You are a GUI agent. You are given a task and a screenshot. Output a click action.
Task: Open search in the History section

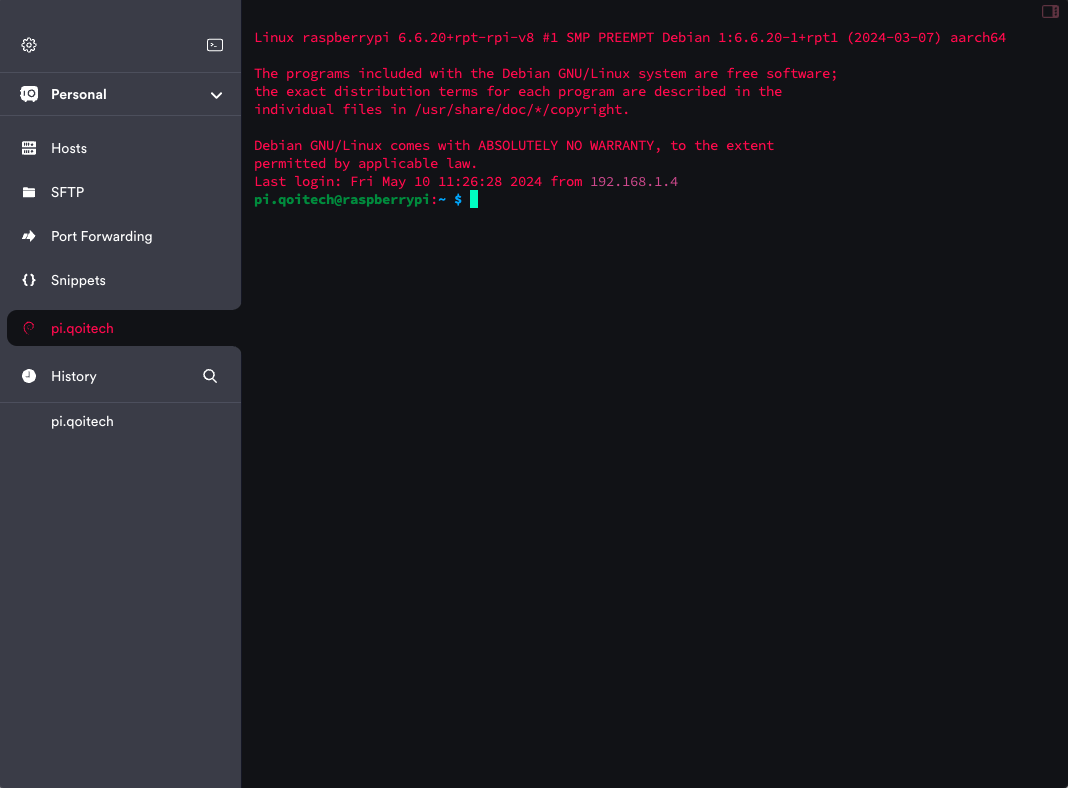click(x=210, y=375)
